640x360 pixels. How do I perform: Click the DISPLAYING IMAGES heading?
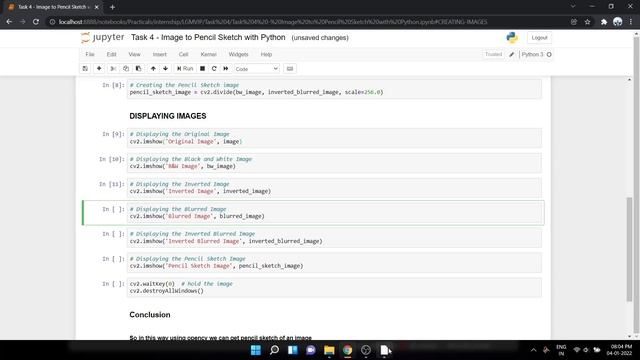pyautogui.click(x=168, y=116)
